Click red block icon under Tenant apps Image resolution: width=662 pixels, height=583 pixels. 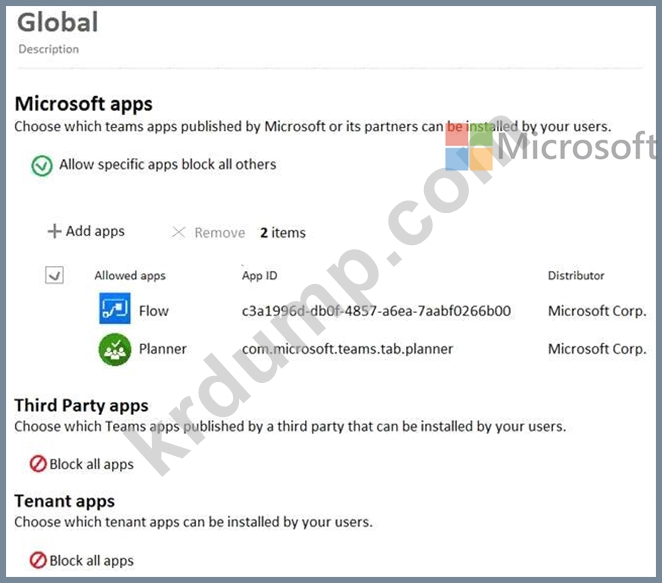tap(38, 560)
